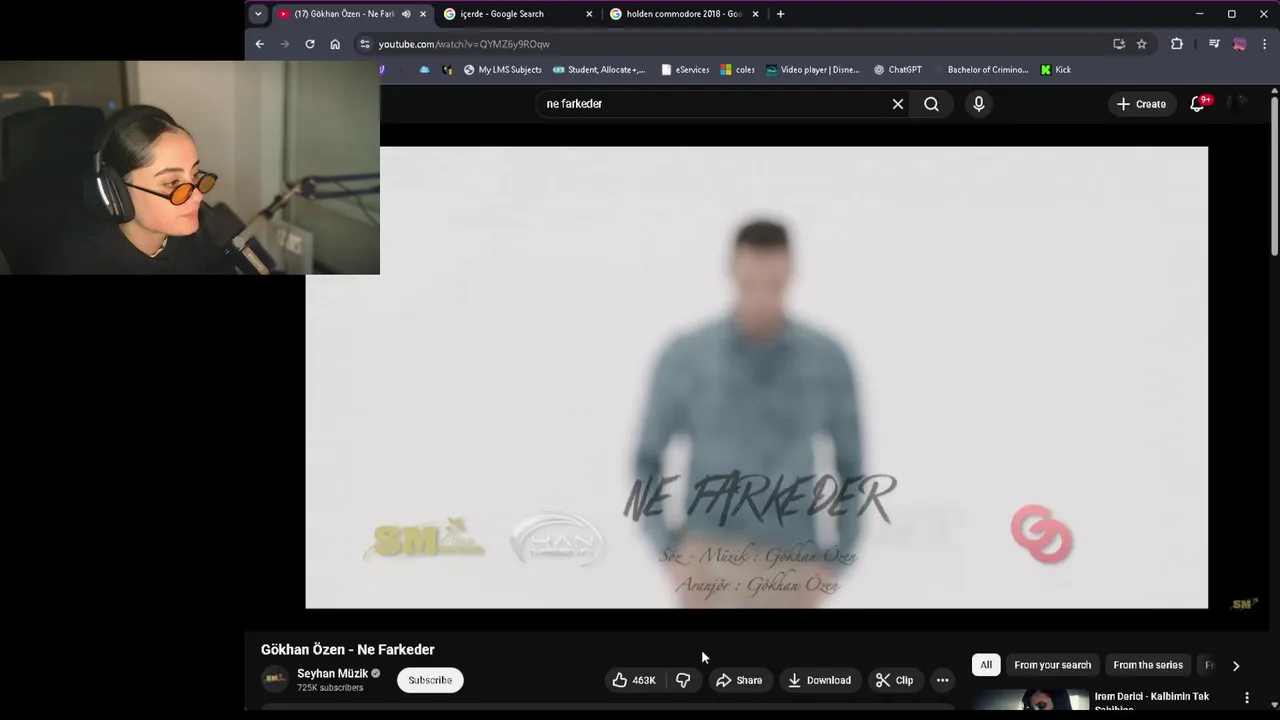Viewport: 1280px width, 720px height.
Task: Close the Gökhan Özen YouTube tab
Action: click(423, 14)
